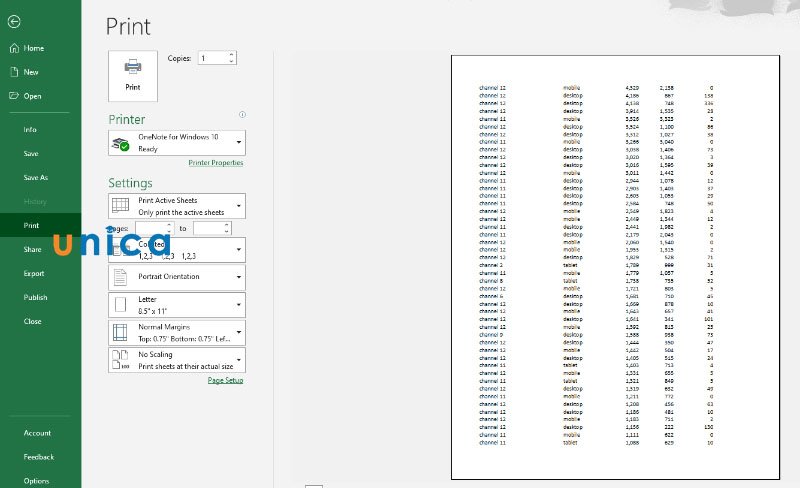Click the Portrait Orientation page icon
This screenshot has width=800, height=488.
(x=120, y=277)
